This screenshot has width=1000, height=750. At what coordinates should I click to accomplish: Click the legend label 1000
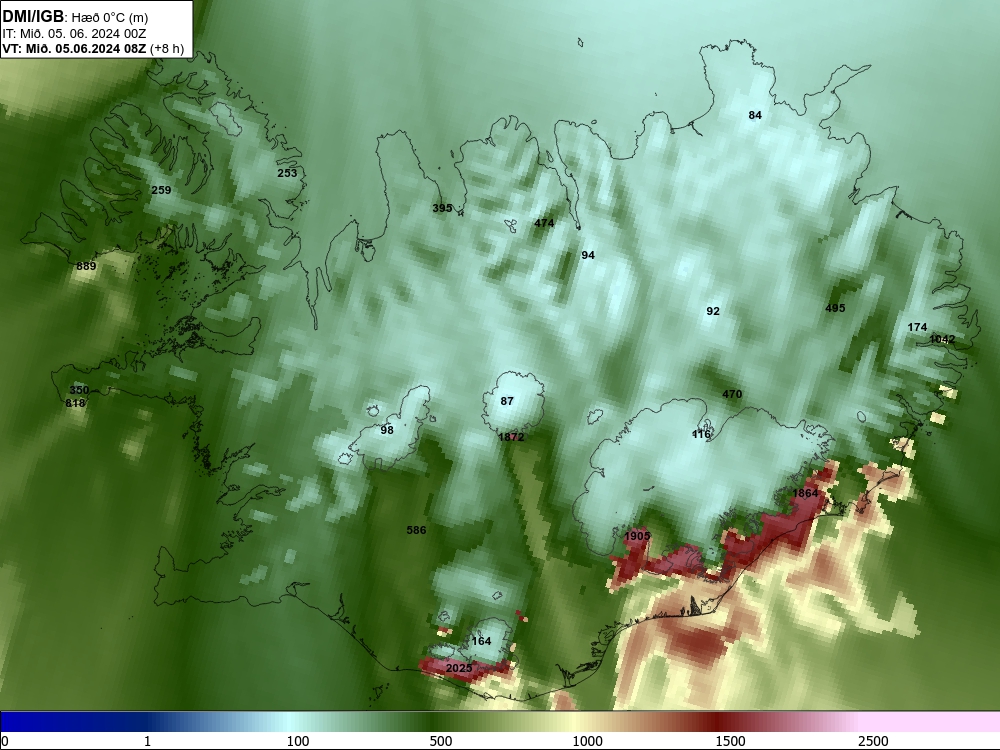(587, 741)
